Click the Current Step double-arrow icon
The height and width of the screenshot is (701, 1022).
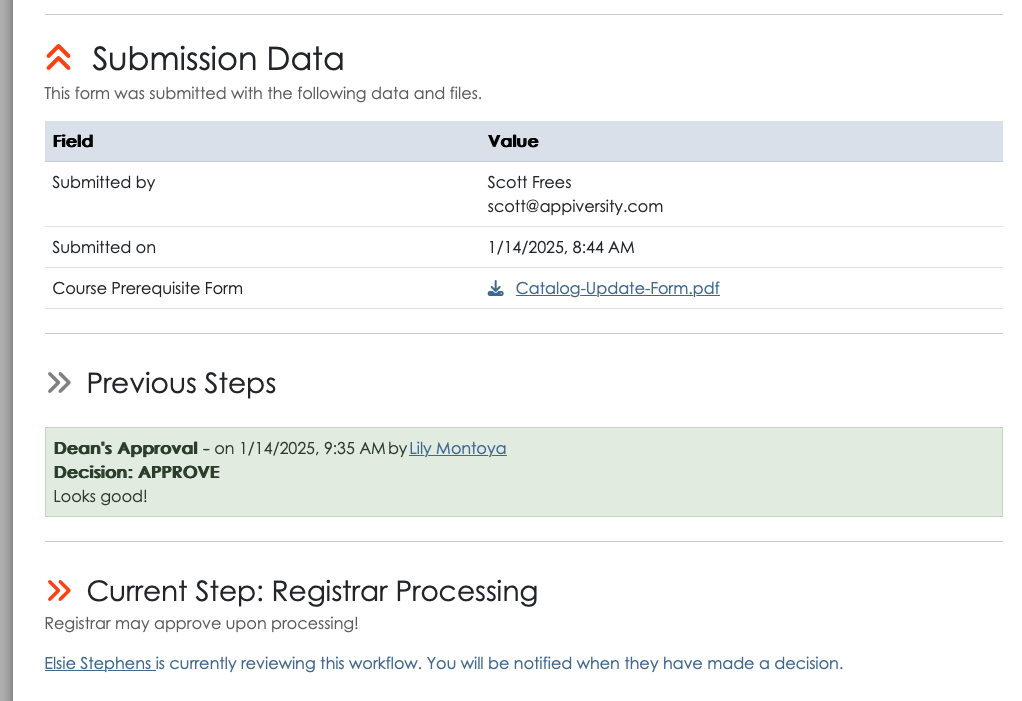pos(59,591)
